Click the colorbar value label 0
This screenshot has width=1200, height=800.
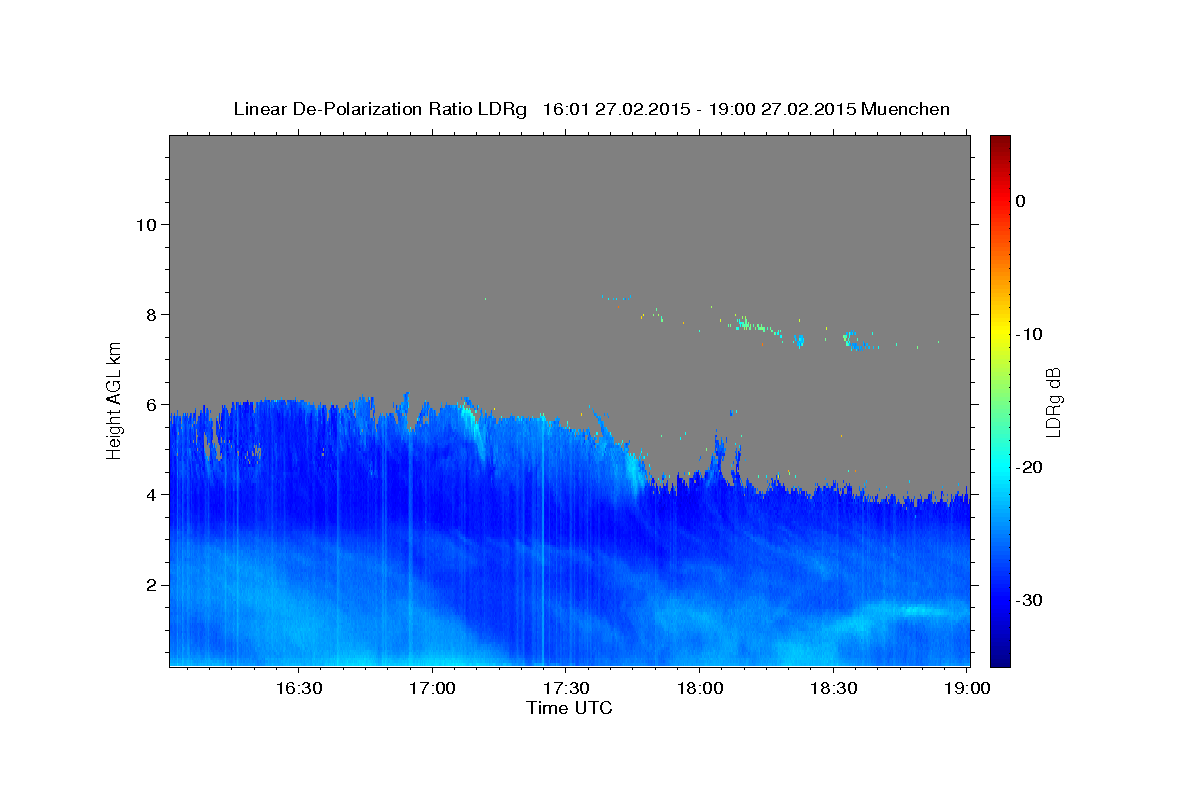[x=1020, y=201]
